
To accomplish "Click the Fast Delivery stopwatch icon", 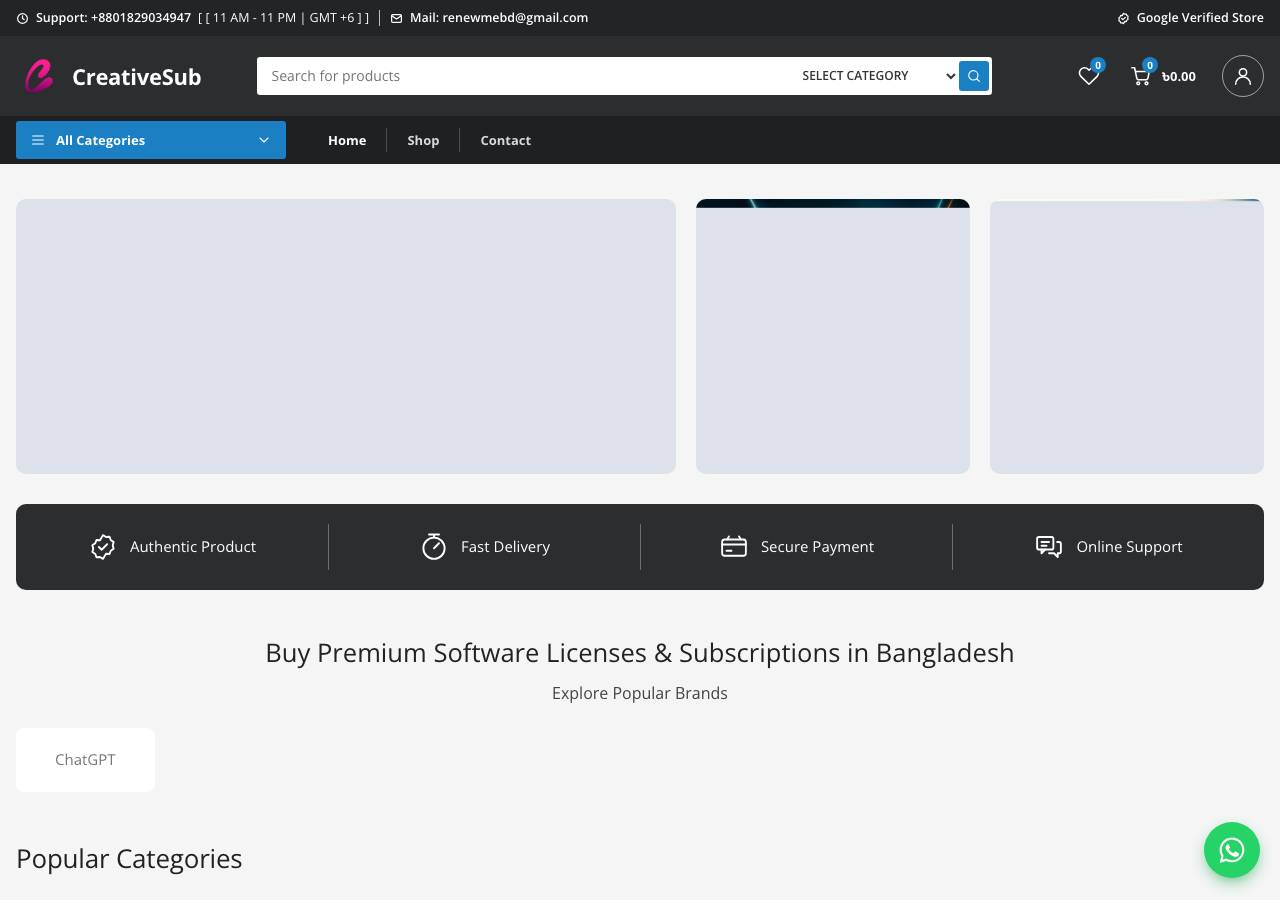I will 434,547.
